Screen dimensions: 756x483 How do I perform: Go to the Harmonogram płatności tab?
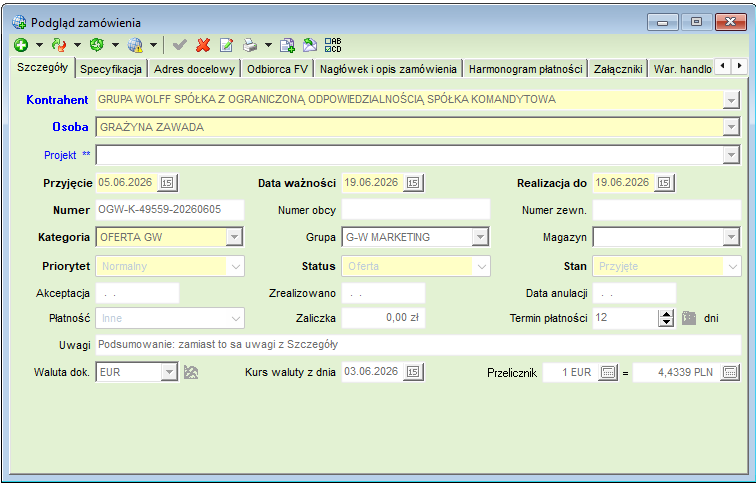(x=526, y=69)
